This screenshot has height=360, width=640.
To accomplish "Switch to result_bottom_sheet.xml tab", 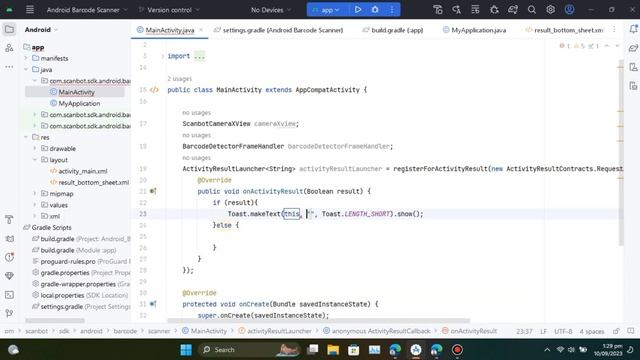I will 564,30.
